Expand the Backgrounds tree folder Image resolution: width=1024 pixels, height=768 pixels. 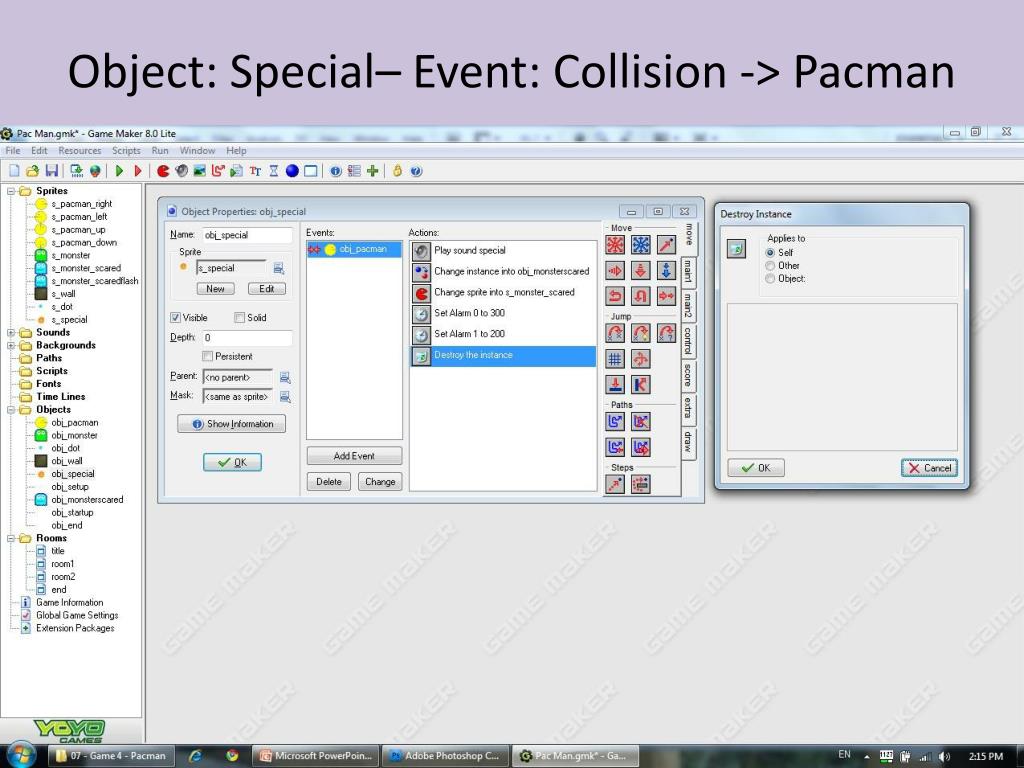[x=11, y=345]
